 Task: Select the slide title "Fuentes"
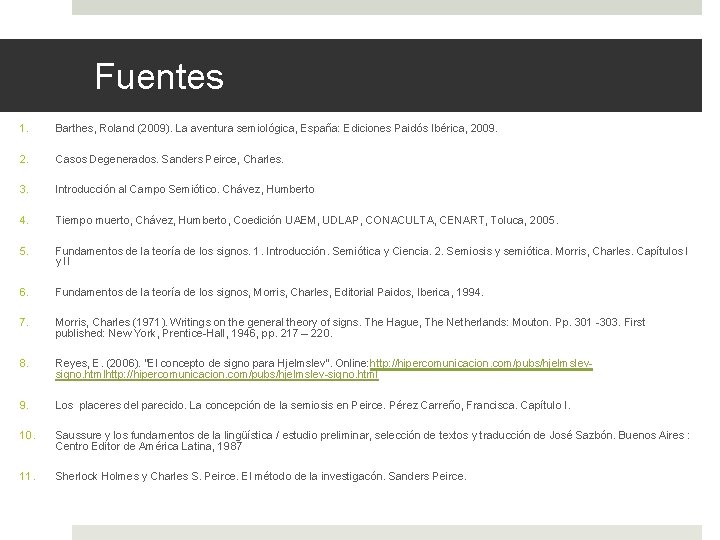pyautogui.click(x=159, y=76)
